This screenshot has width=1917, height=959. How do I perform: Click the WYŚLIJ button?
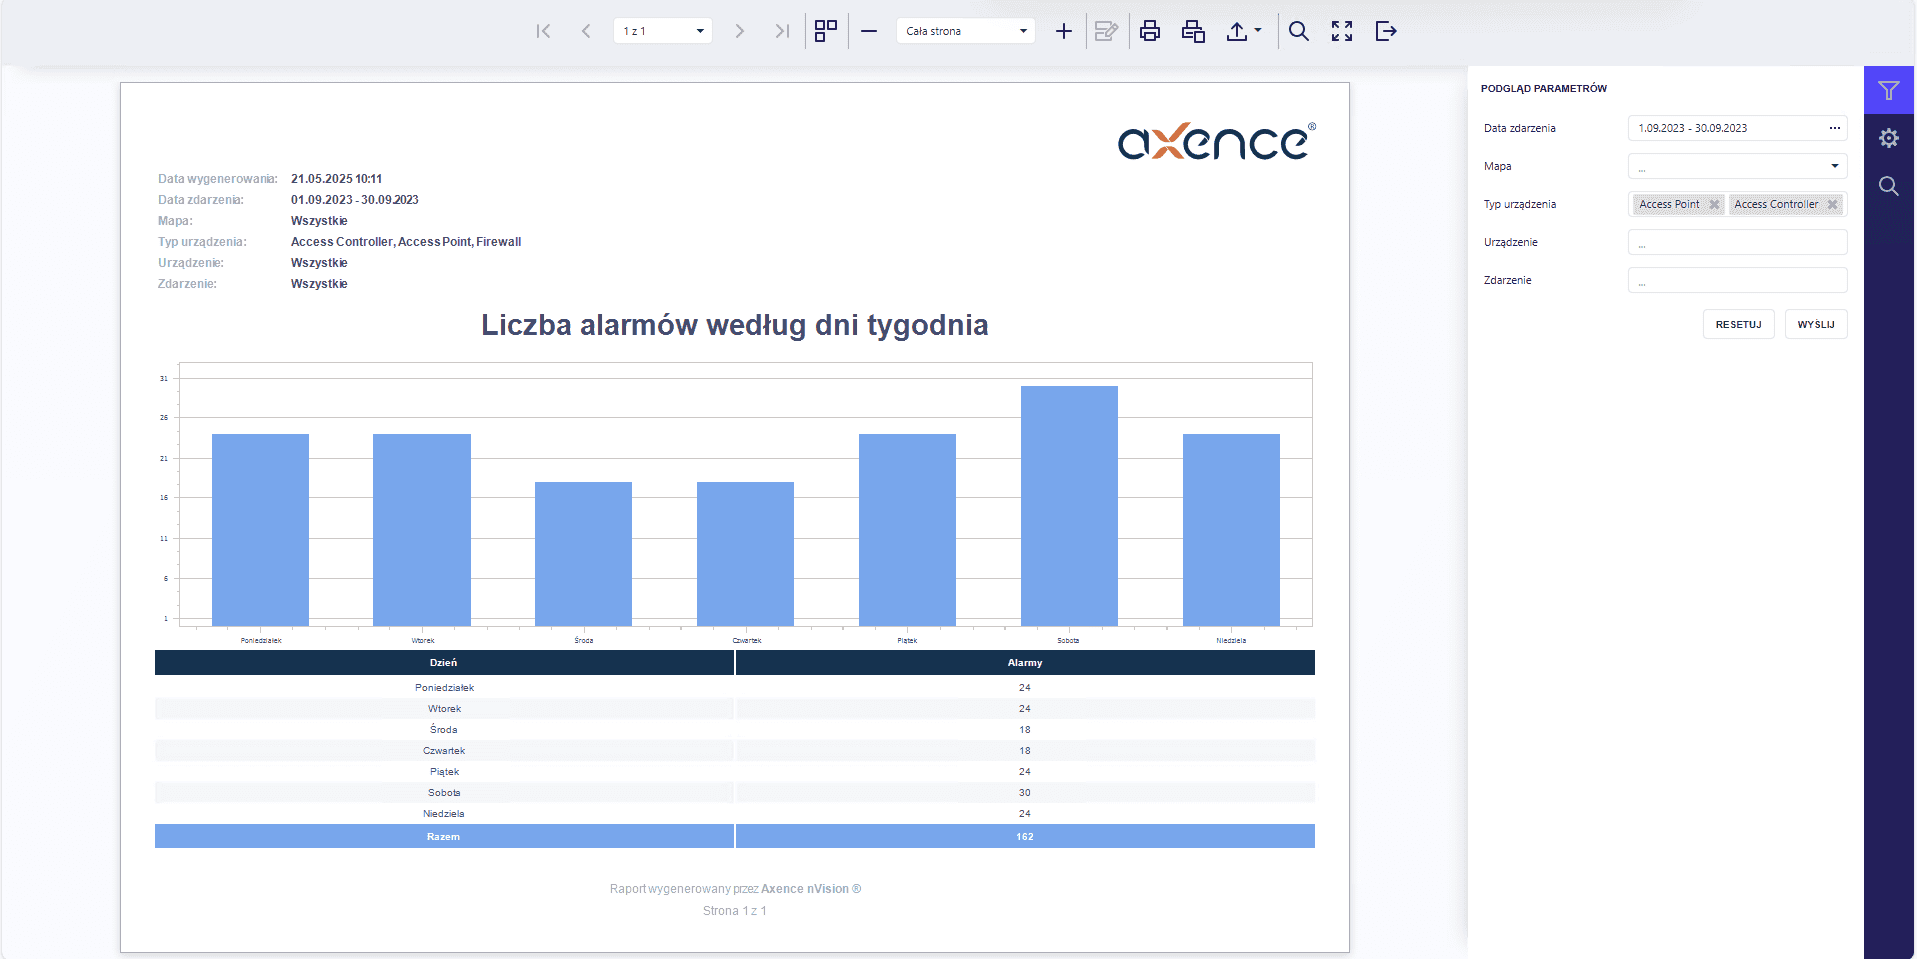(x=1816, y=324)
